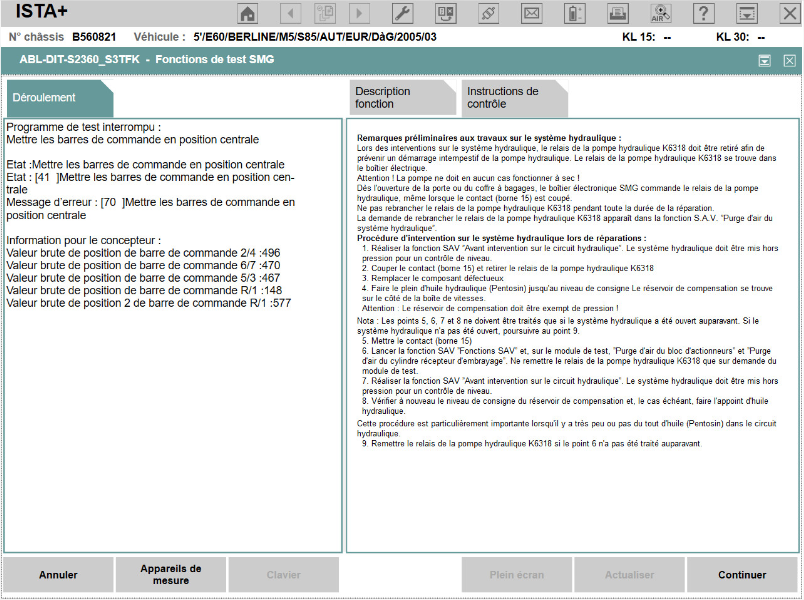Click step 5 'Mettre le contact (borne 15)'

click(417, 341)
